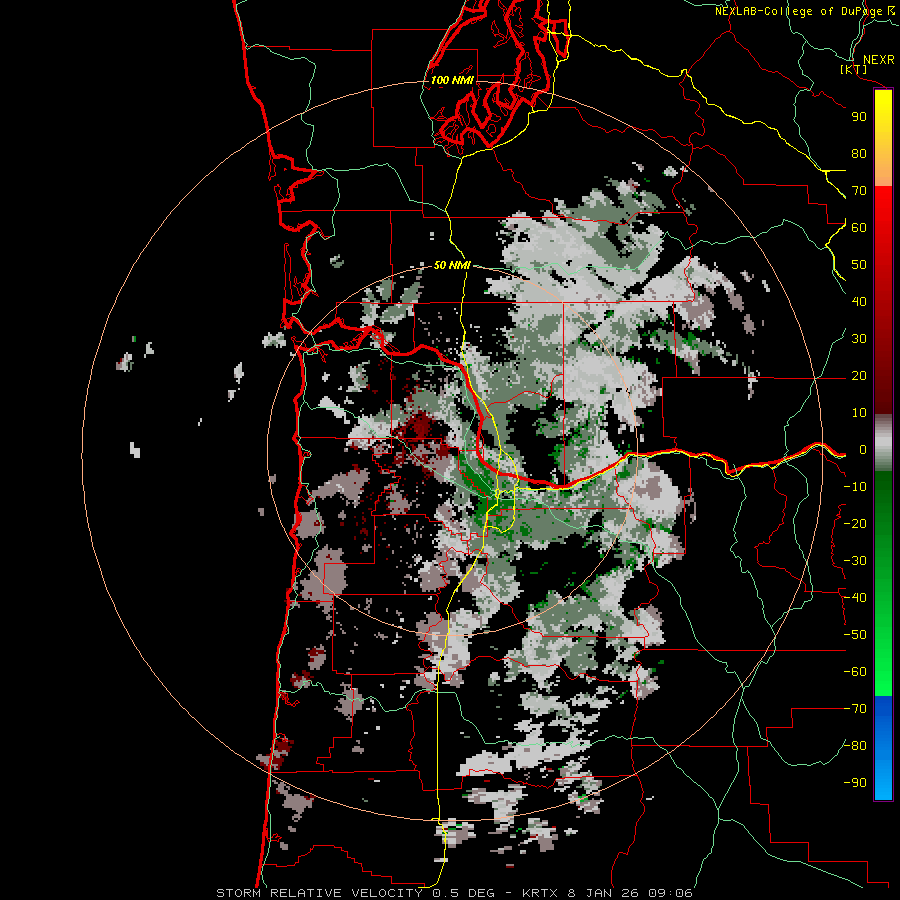Click the -70 knot scale value
This screenshot has height=900, width=900.
tap(855, 709)
